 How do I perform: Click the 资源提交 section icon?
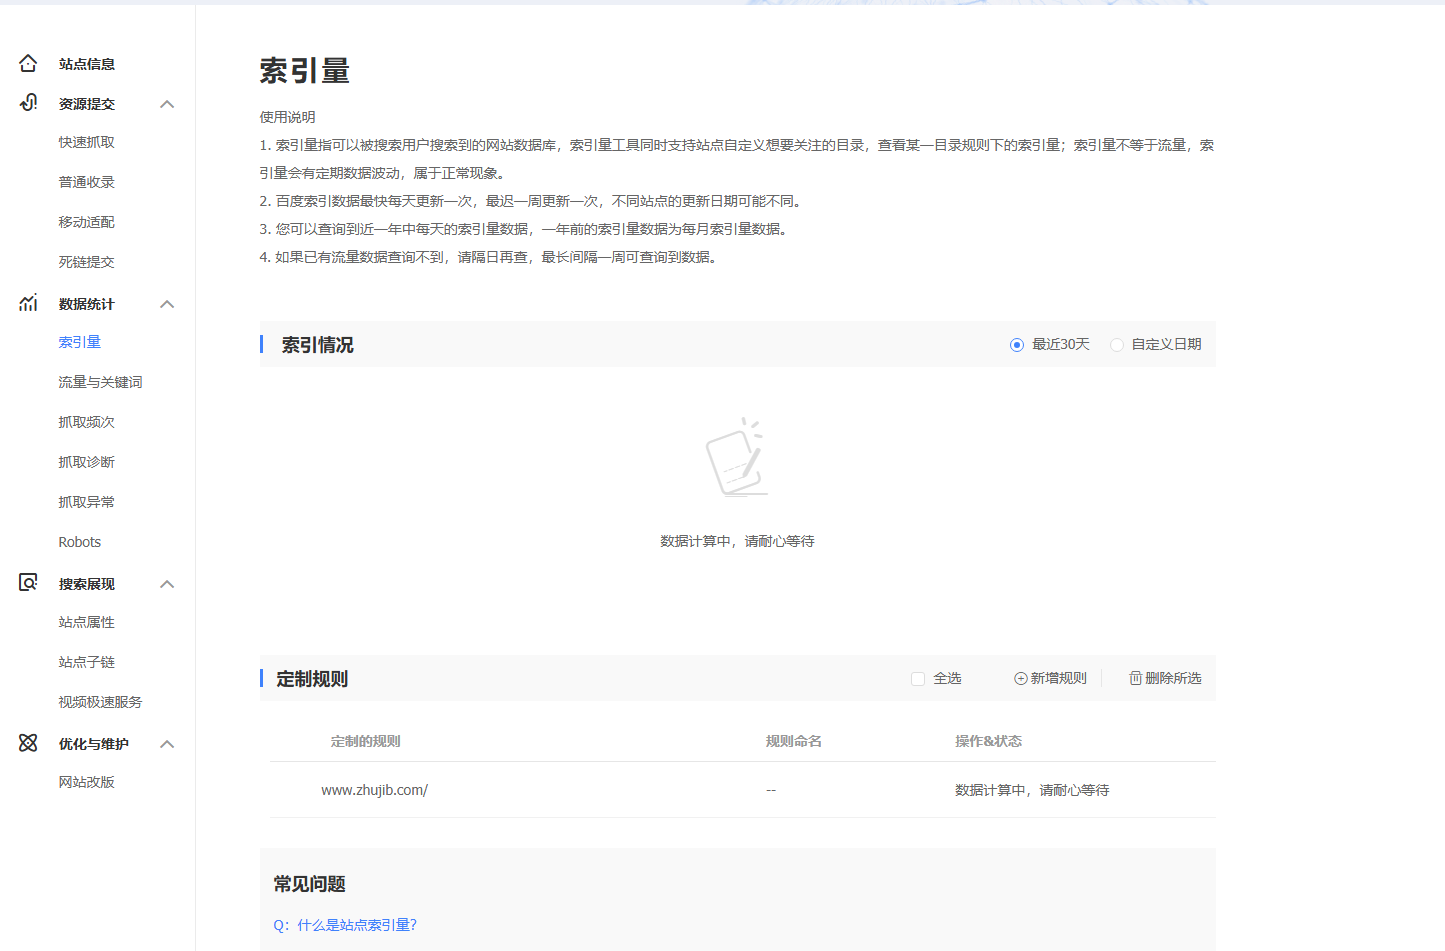coord(28,103)
